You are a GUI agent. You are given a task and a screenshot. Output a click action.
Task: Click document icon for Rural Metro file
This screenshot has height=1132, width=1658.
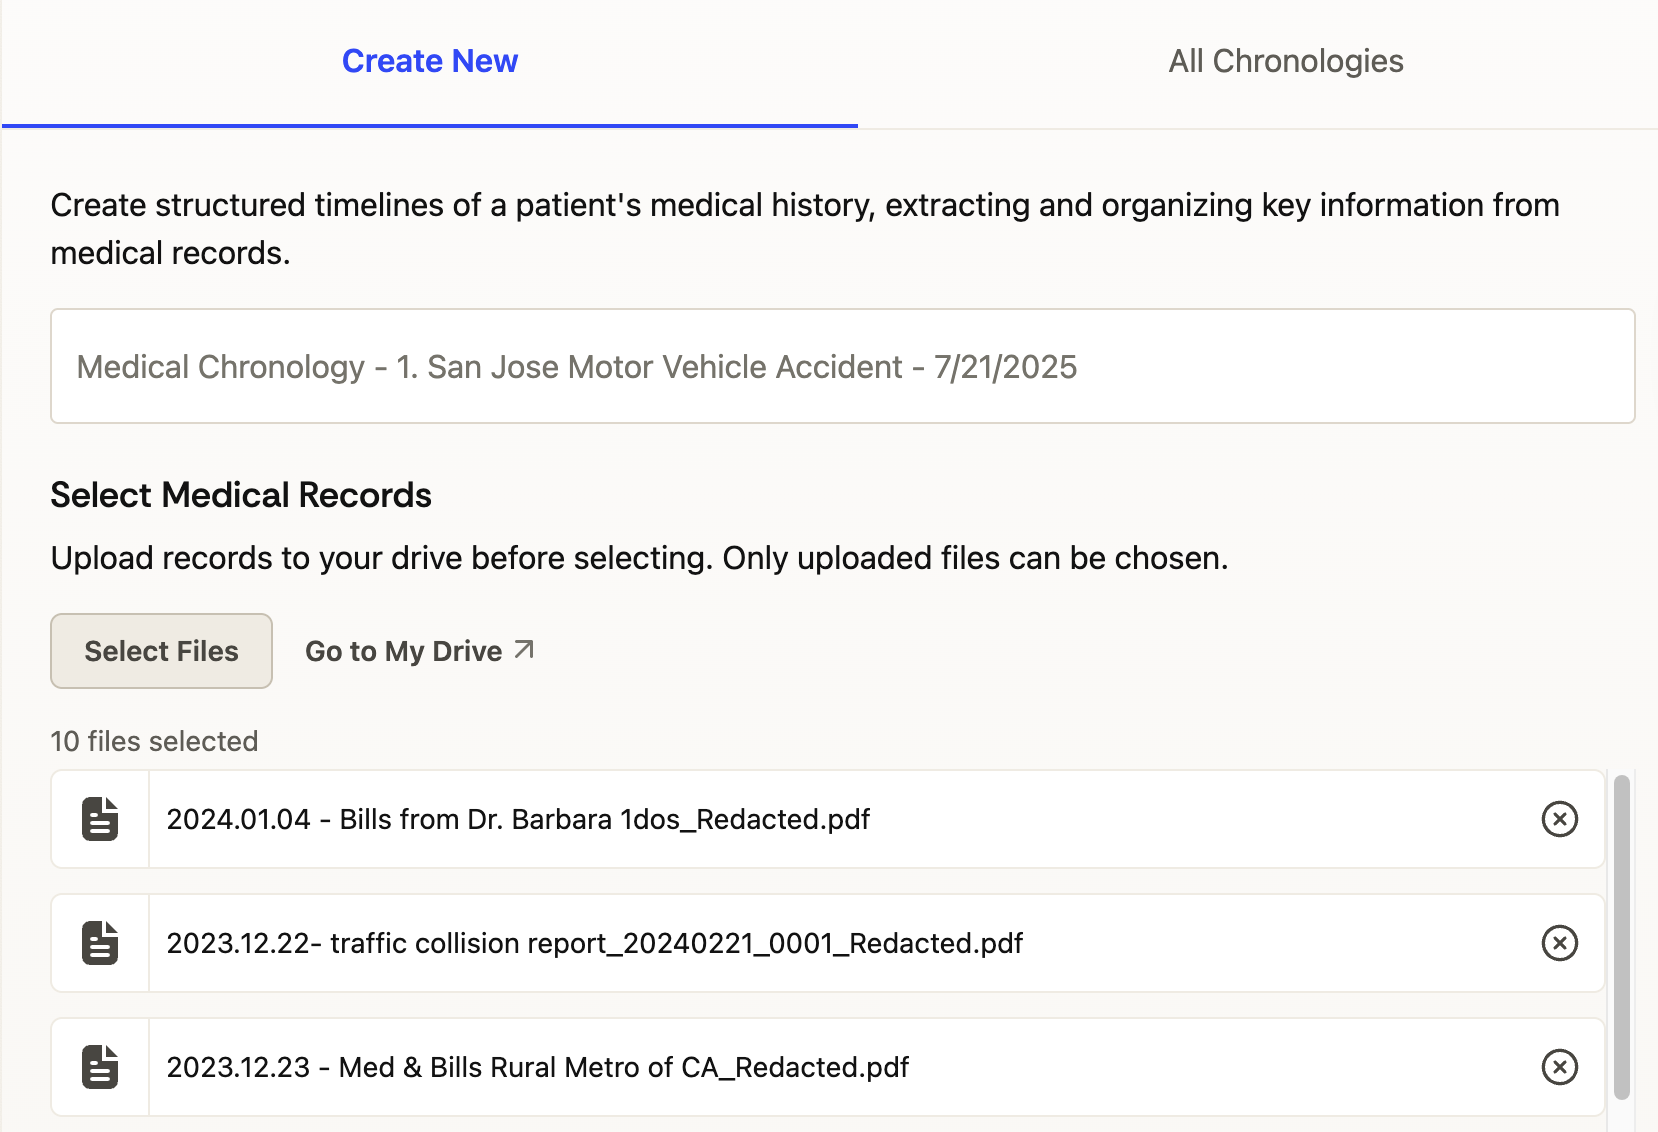pyautogui.click(x=100, y=1067)
